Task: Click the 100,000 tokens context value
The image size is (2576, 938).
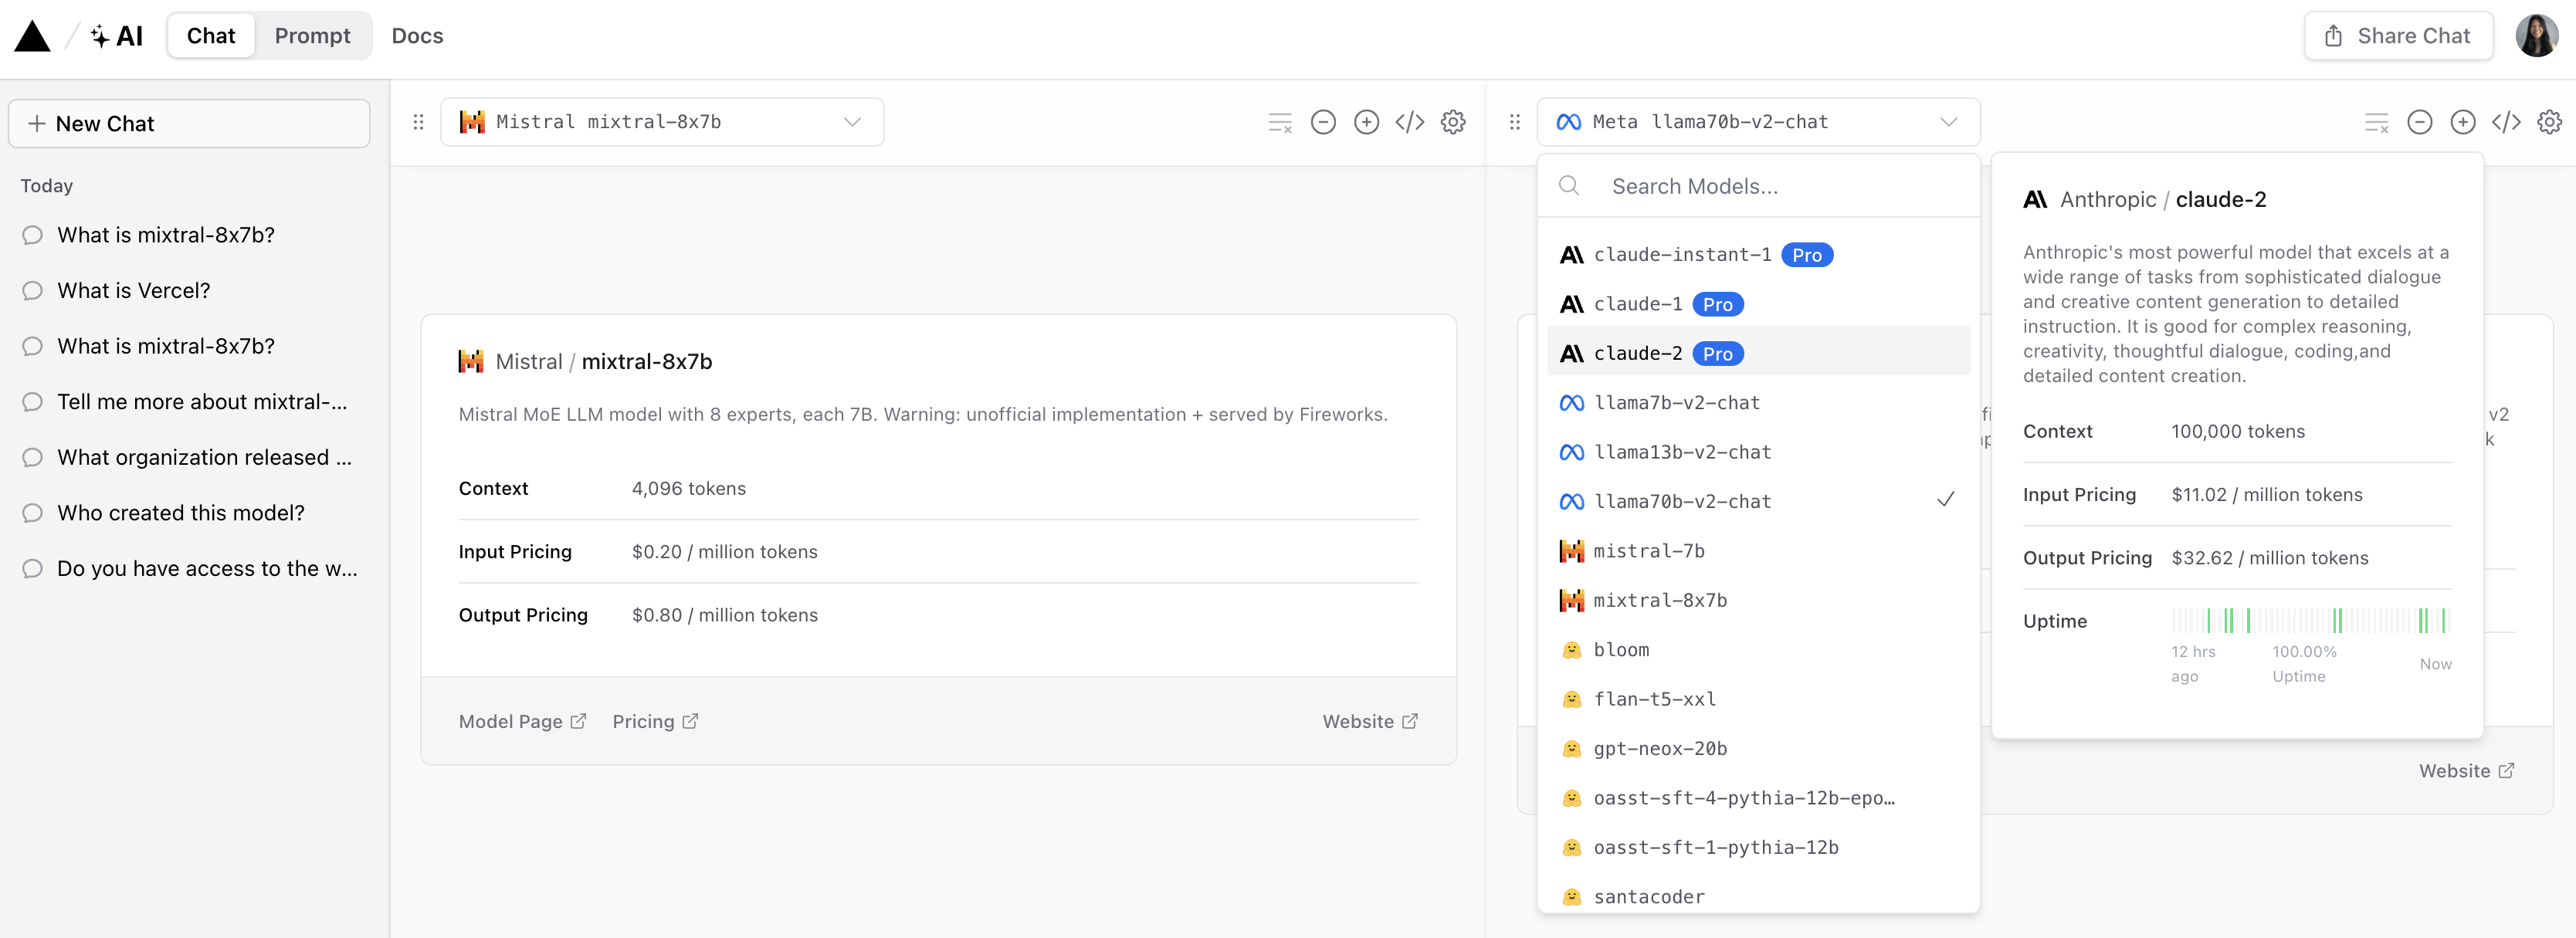Action: tap(2238, 432)
